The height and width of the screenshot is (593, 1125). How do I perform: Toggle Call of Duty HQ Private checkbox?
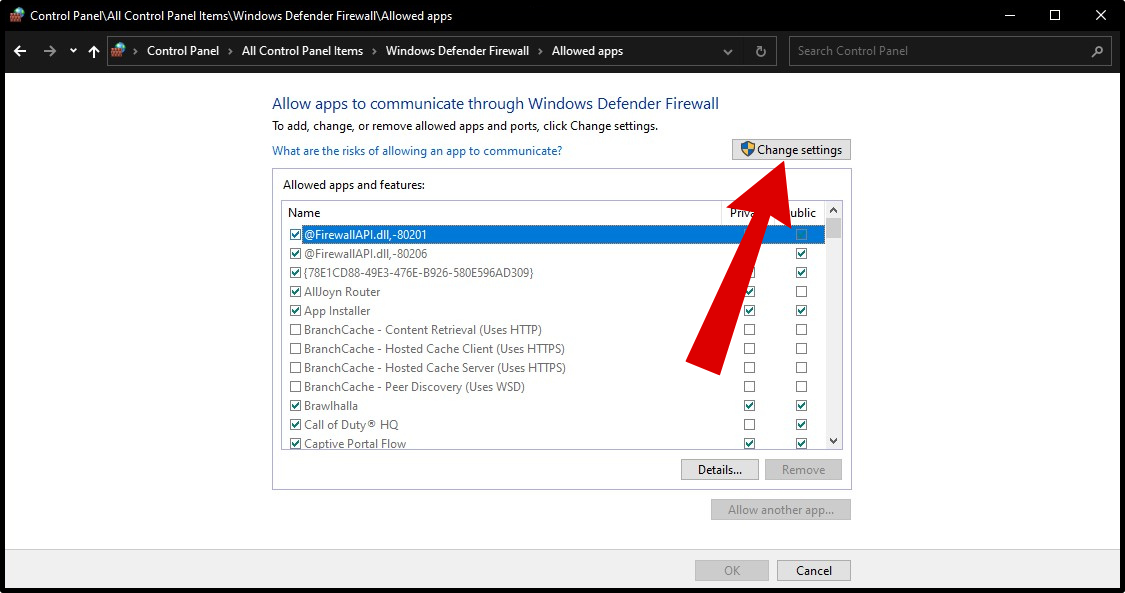tap(749, 424)
